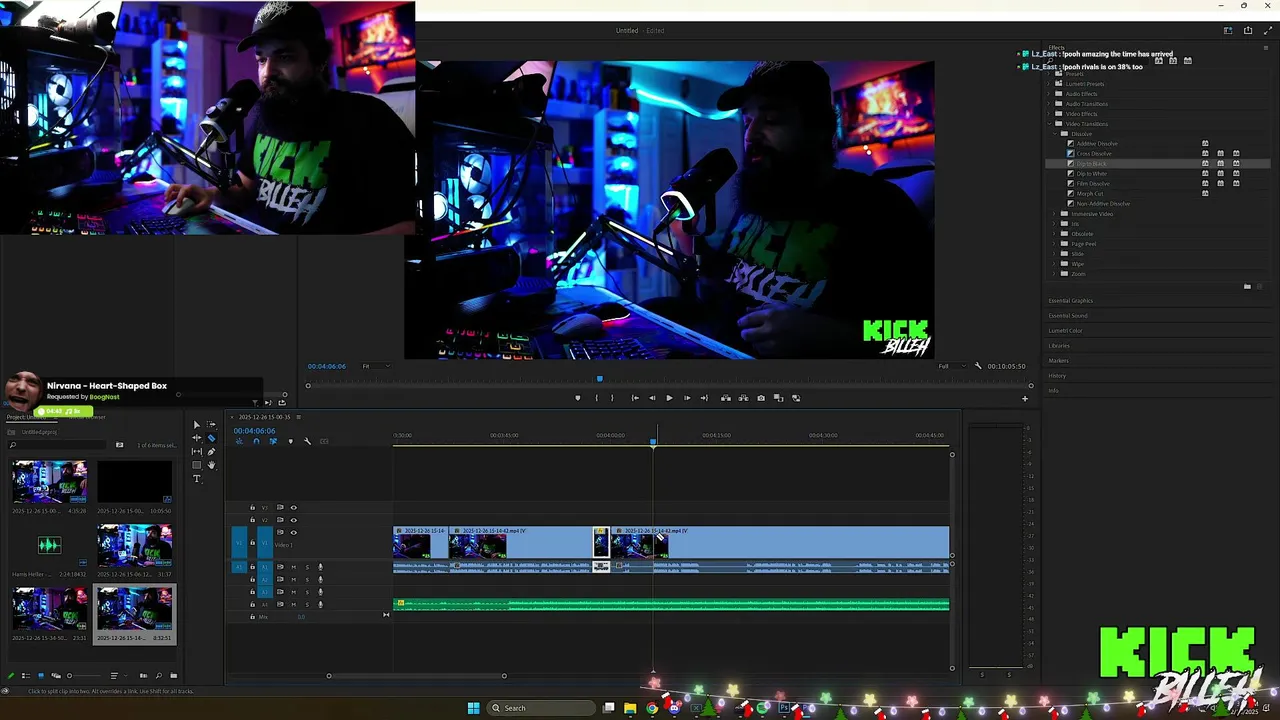The width and height of the screenshot is (1280, 720).
Task: Expand the Lumetri Presets folder
Action: pos(1048,84)
